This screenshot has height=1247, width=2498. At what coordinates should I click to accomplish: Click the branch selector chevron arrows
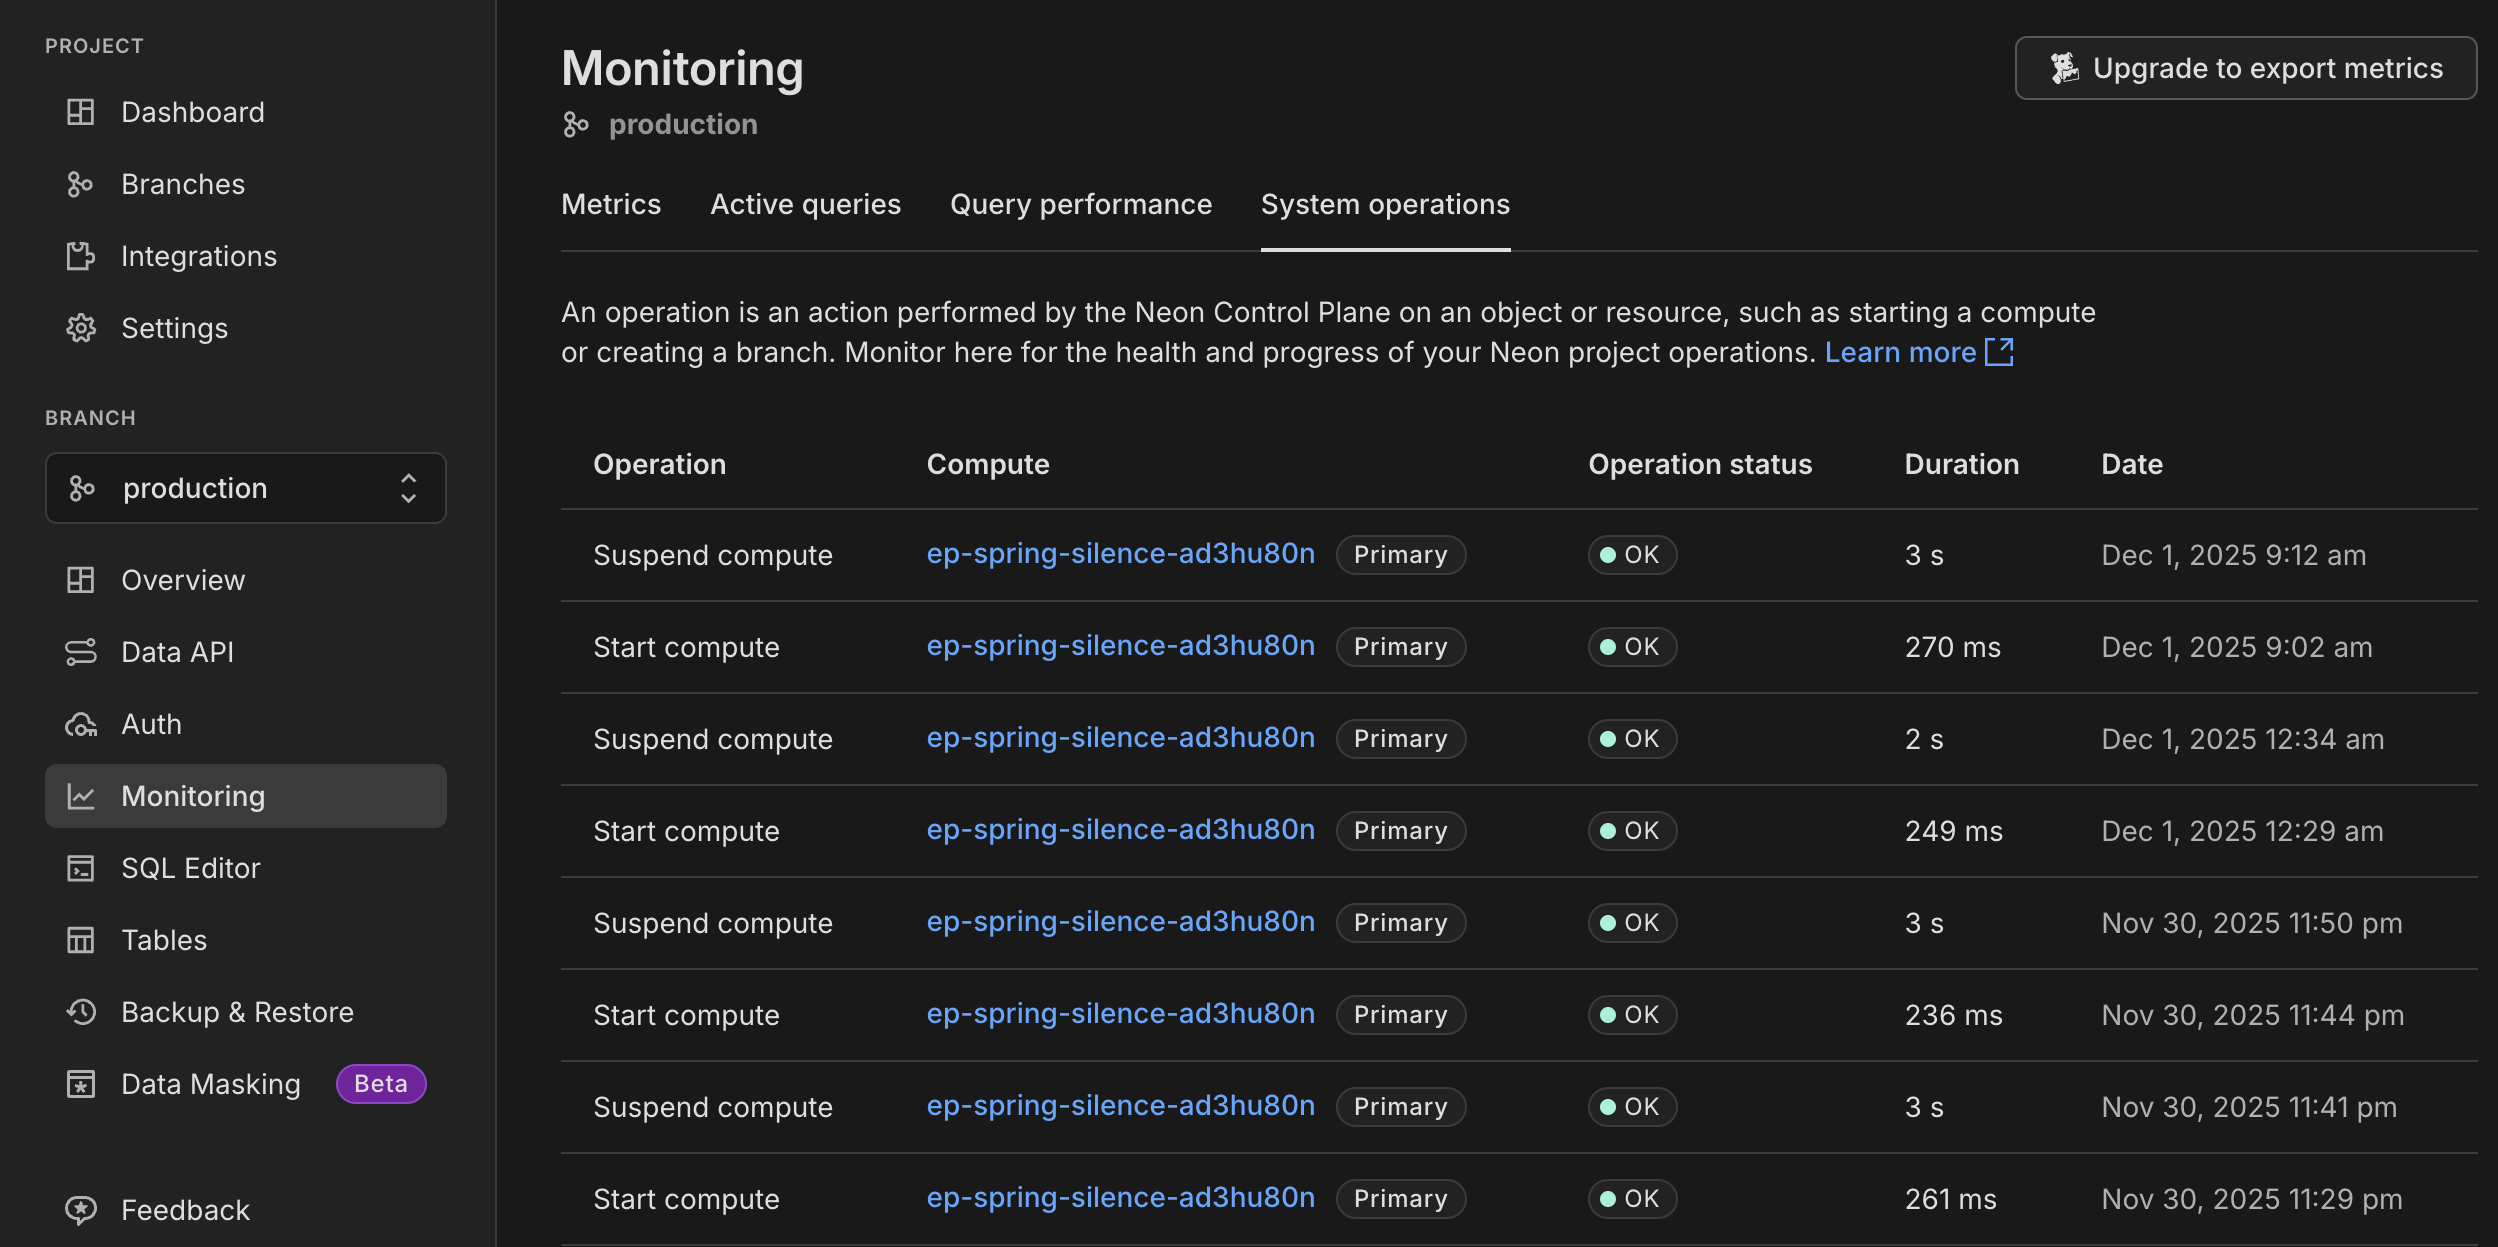408,488
